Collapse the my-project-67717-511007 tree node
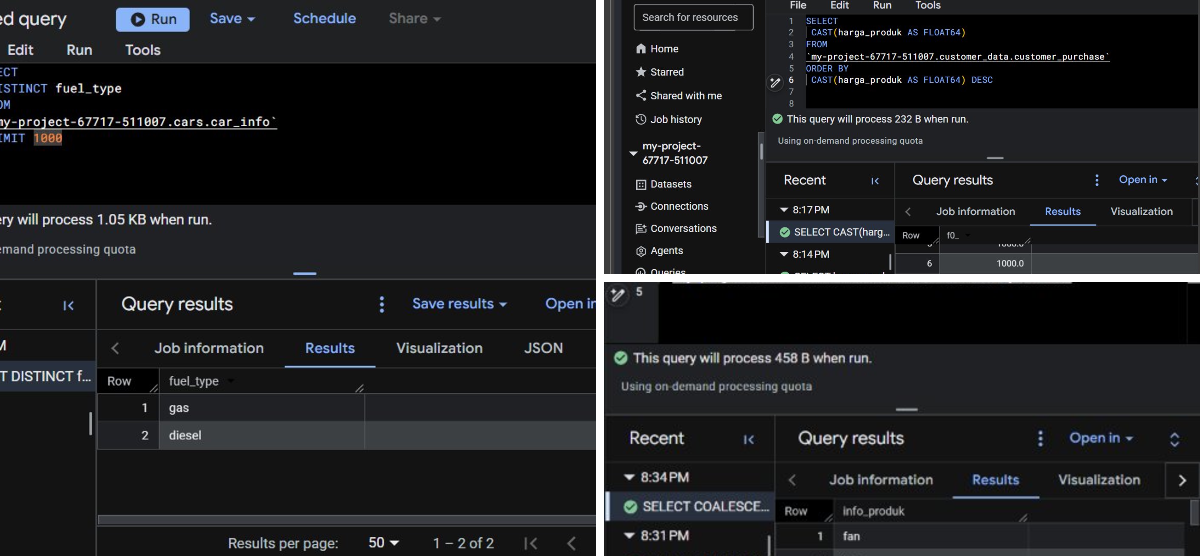 click(x=633, y=153)
